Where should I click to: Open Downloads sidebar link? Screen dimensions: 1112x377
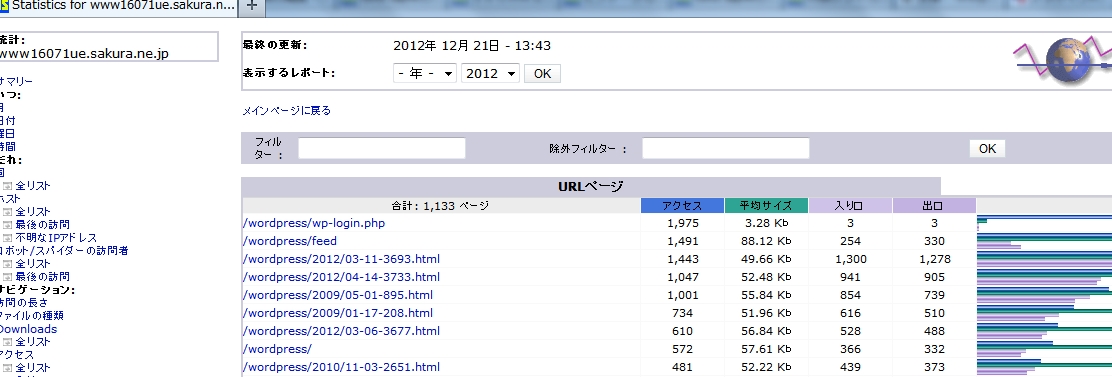tap(28, 330)
